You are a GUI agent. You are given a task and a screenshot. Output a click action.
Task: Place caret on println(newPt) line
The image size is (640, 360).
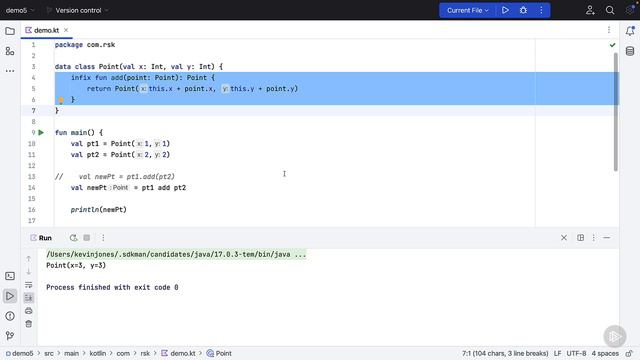[x=98, y=210]
